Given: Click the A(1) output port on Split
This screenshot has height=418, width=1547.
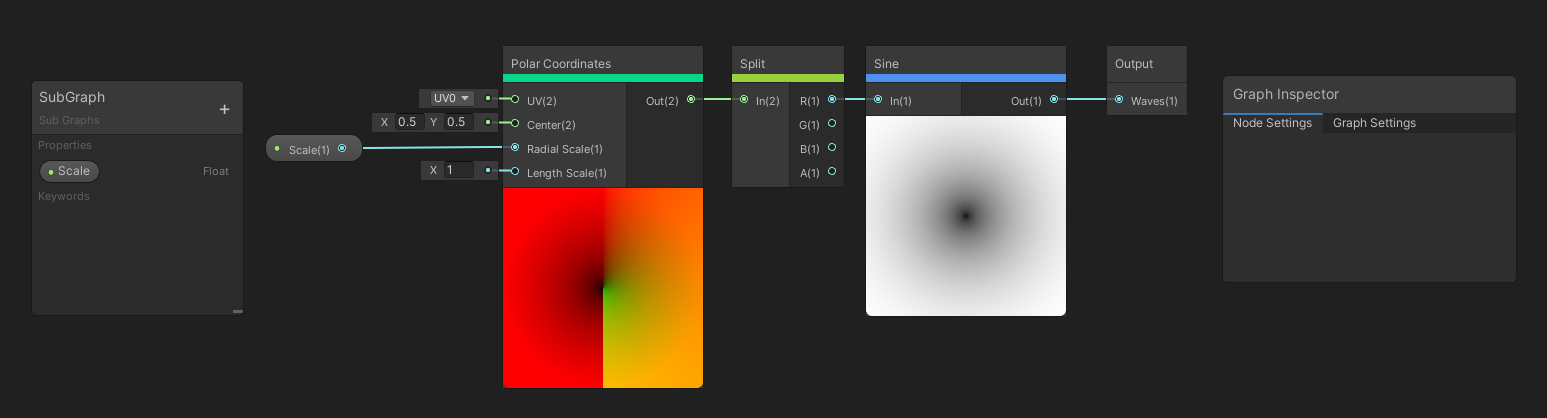Looking at the screenshot, I should (x=832, y=172).
